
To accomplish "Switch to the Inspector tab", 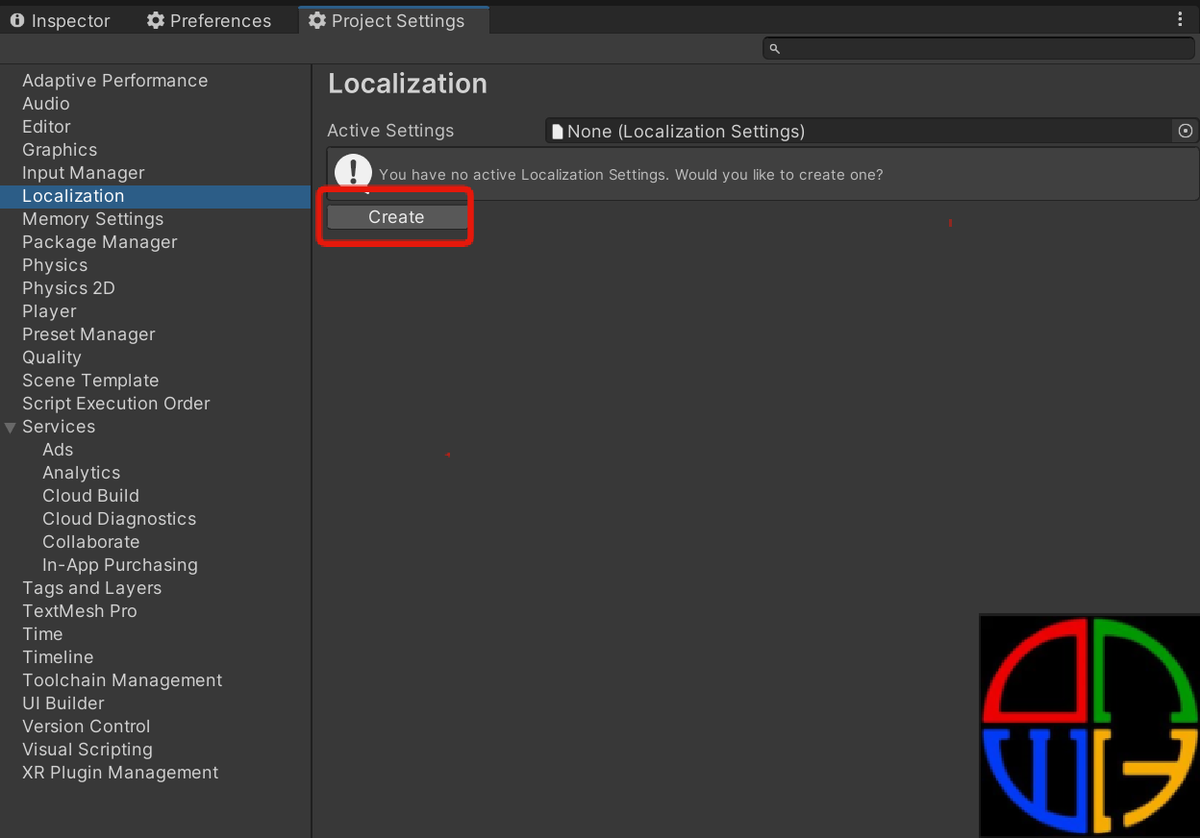I will pos(60,20).
